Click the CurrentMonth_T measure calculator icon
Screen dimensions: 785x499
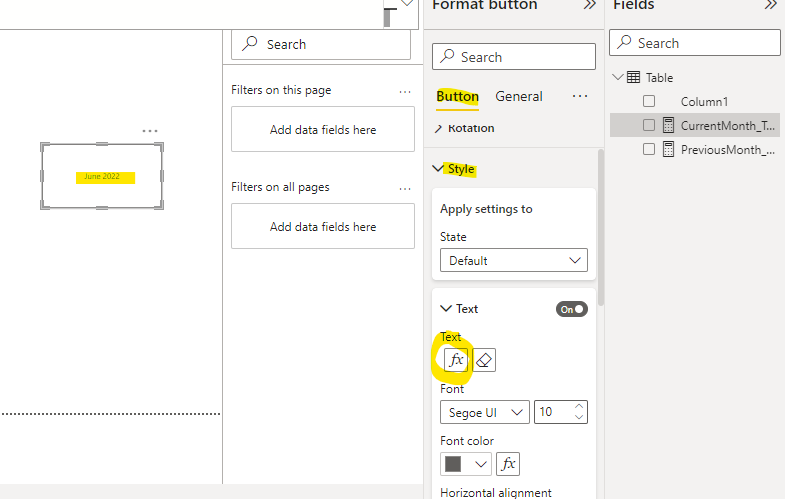click(x=668, y=125)
